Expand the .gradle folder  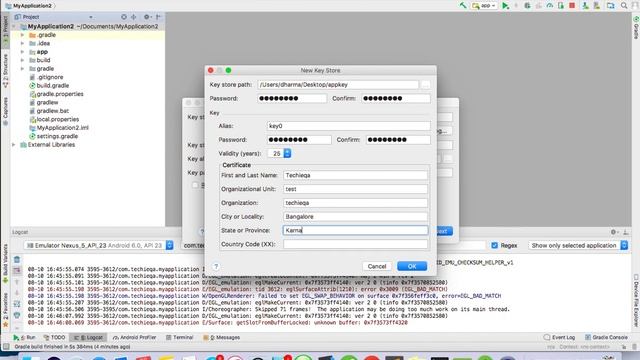click(22, 35)
